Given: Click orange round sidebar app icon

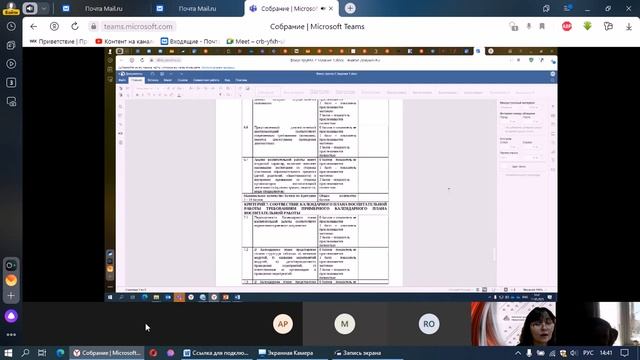Looking at the screenshot, I should pyautogui.click(x=11, y=280).
